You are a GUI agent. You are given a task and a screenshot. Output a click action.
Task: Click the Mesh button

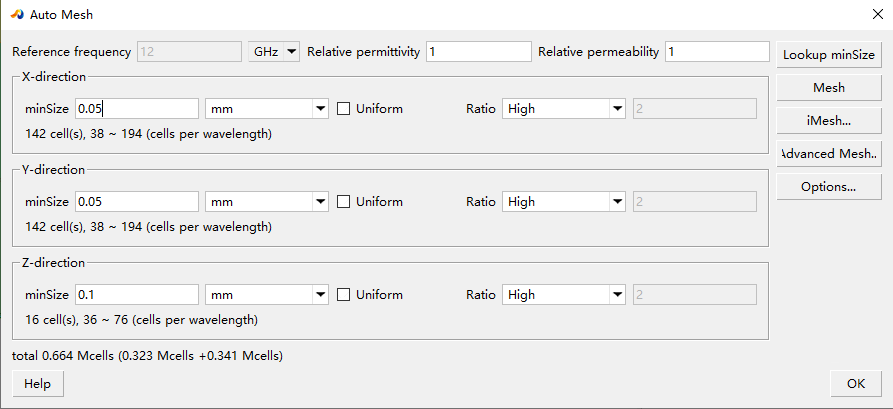[829, 88]
